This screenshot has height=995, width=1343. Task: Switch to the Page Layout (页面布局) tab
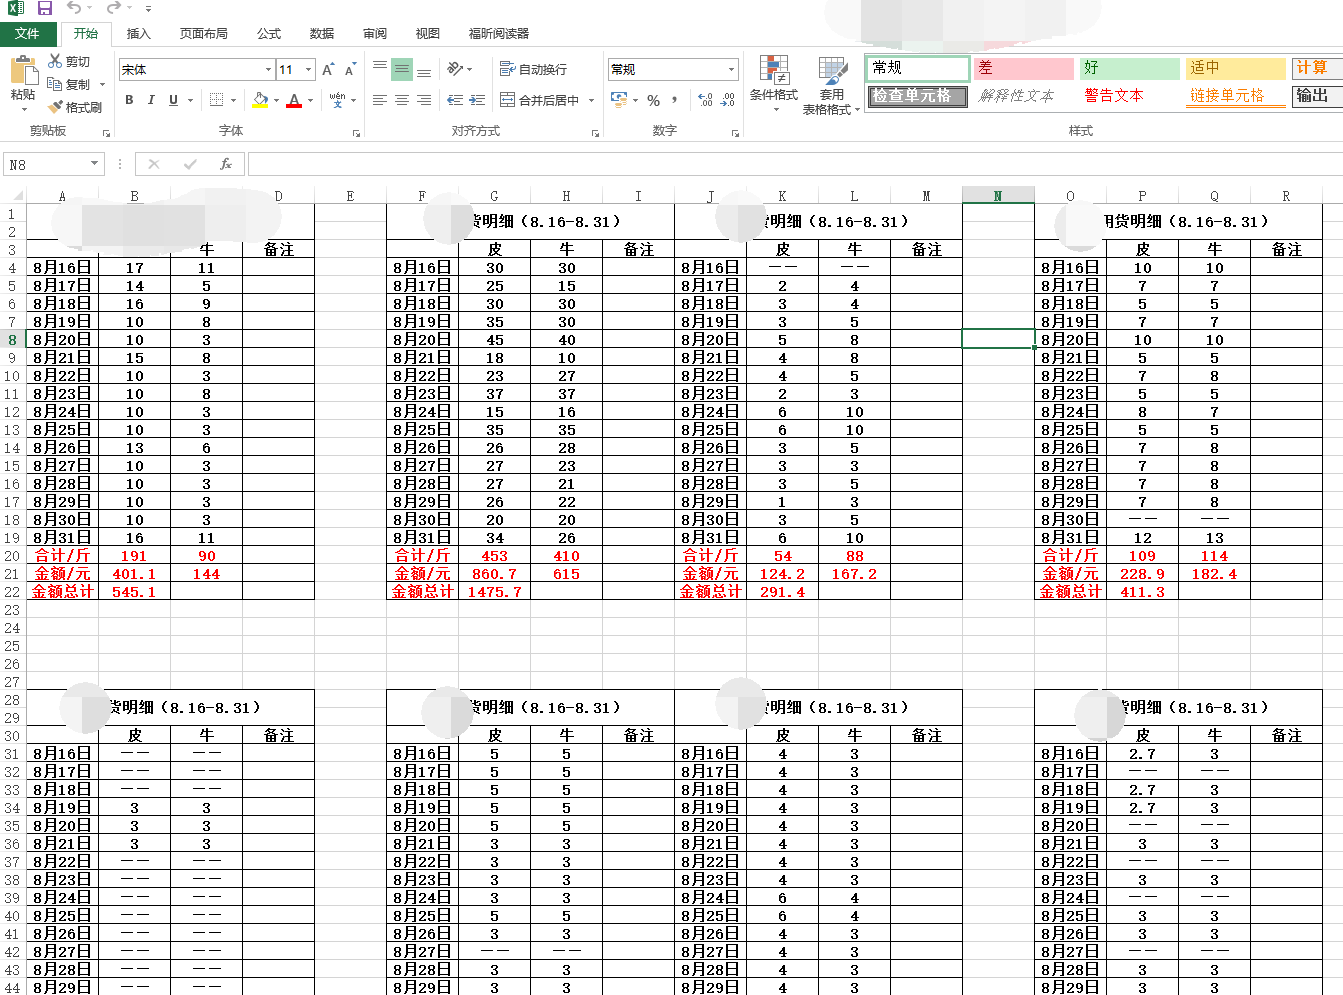[204, 34]
